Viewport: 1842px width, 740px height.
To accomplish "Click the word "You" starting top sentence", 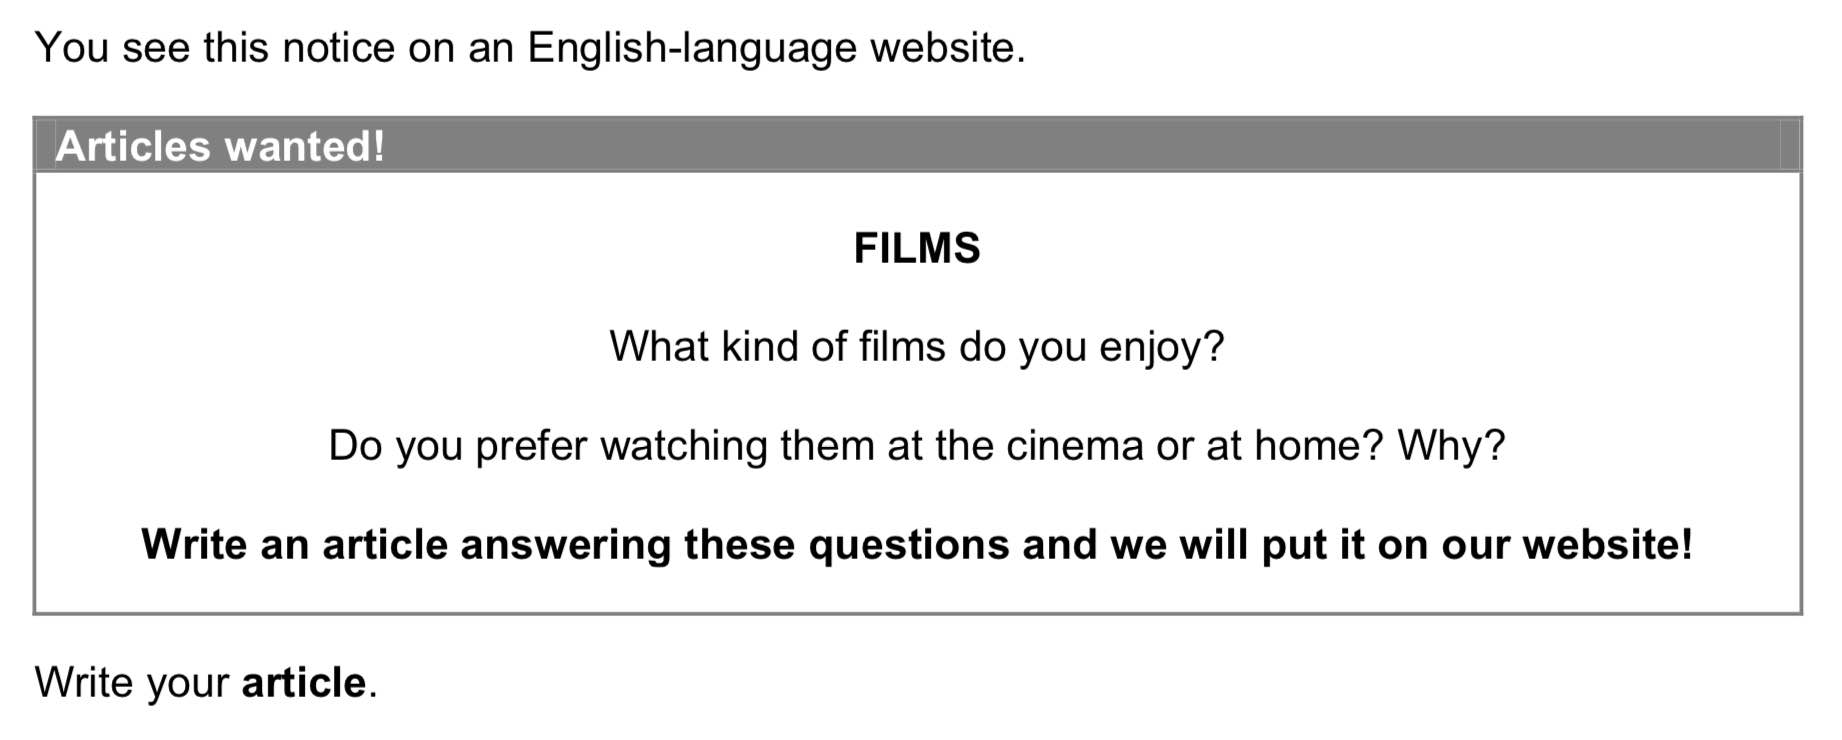I will (x=71, y=48).
